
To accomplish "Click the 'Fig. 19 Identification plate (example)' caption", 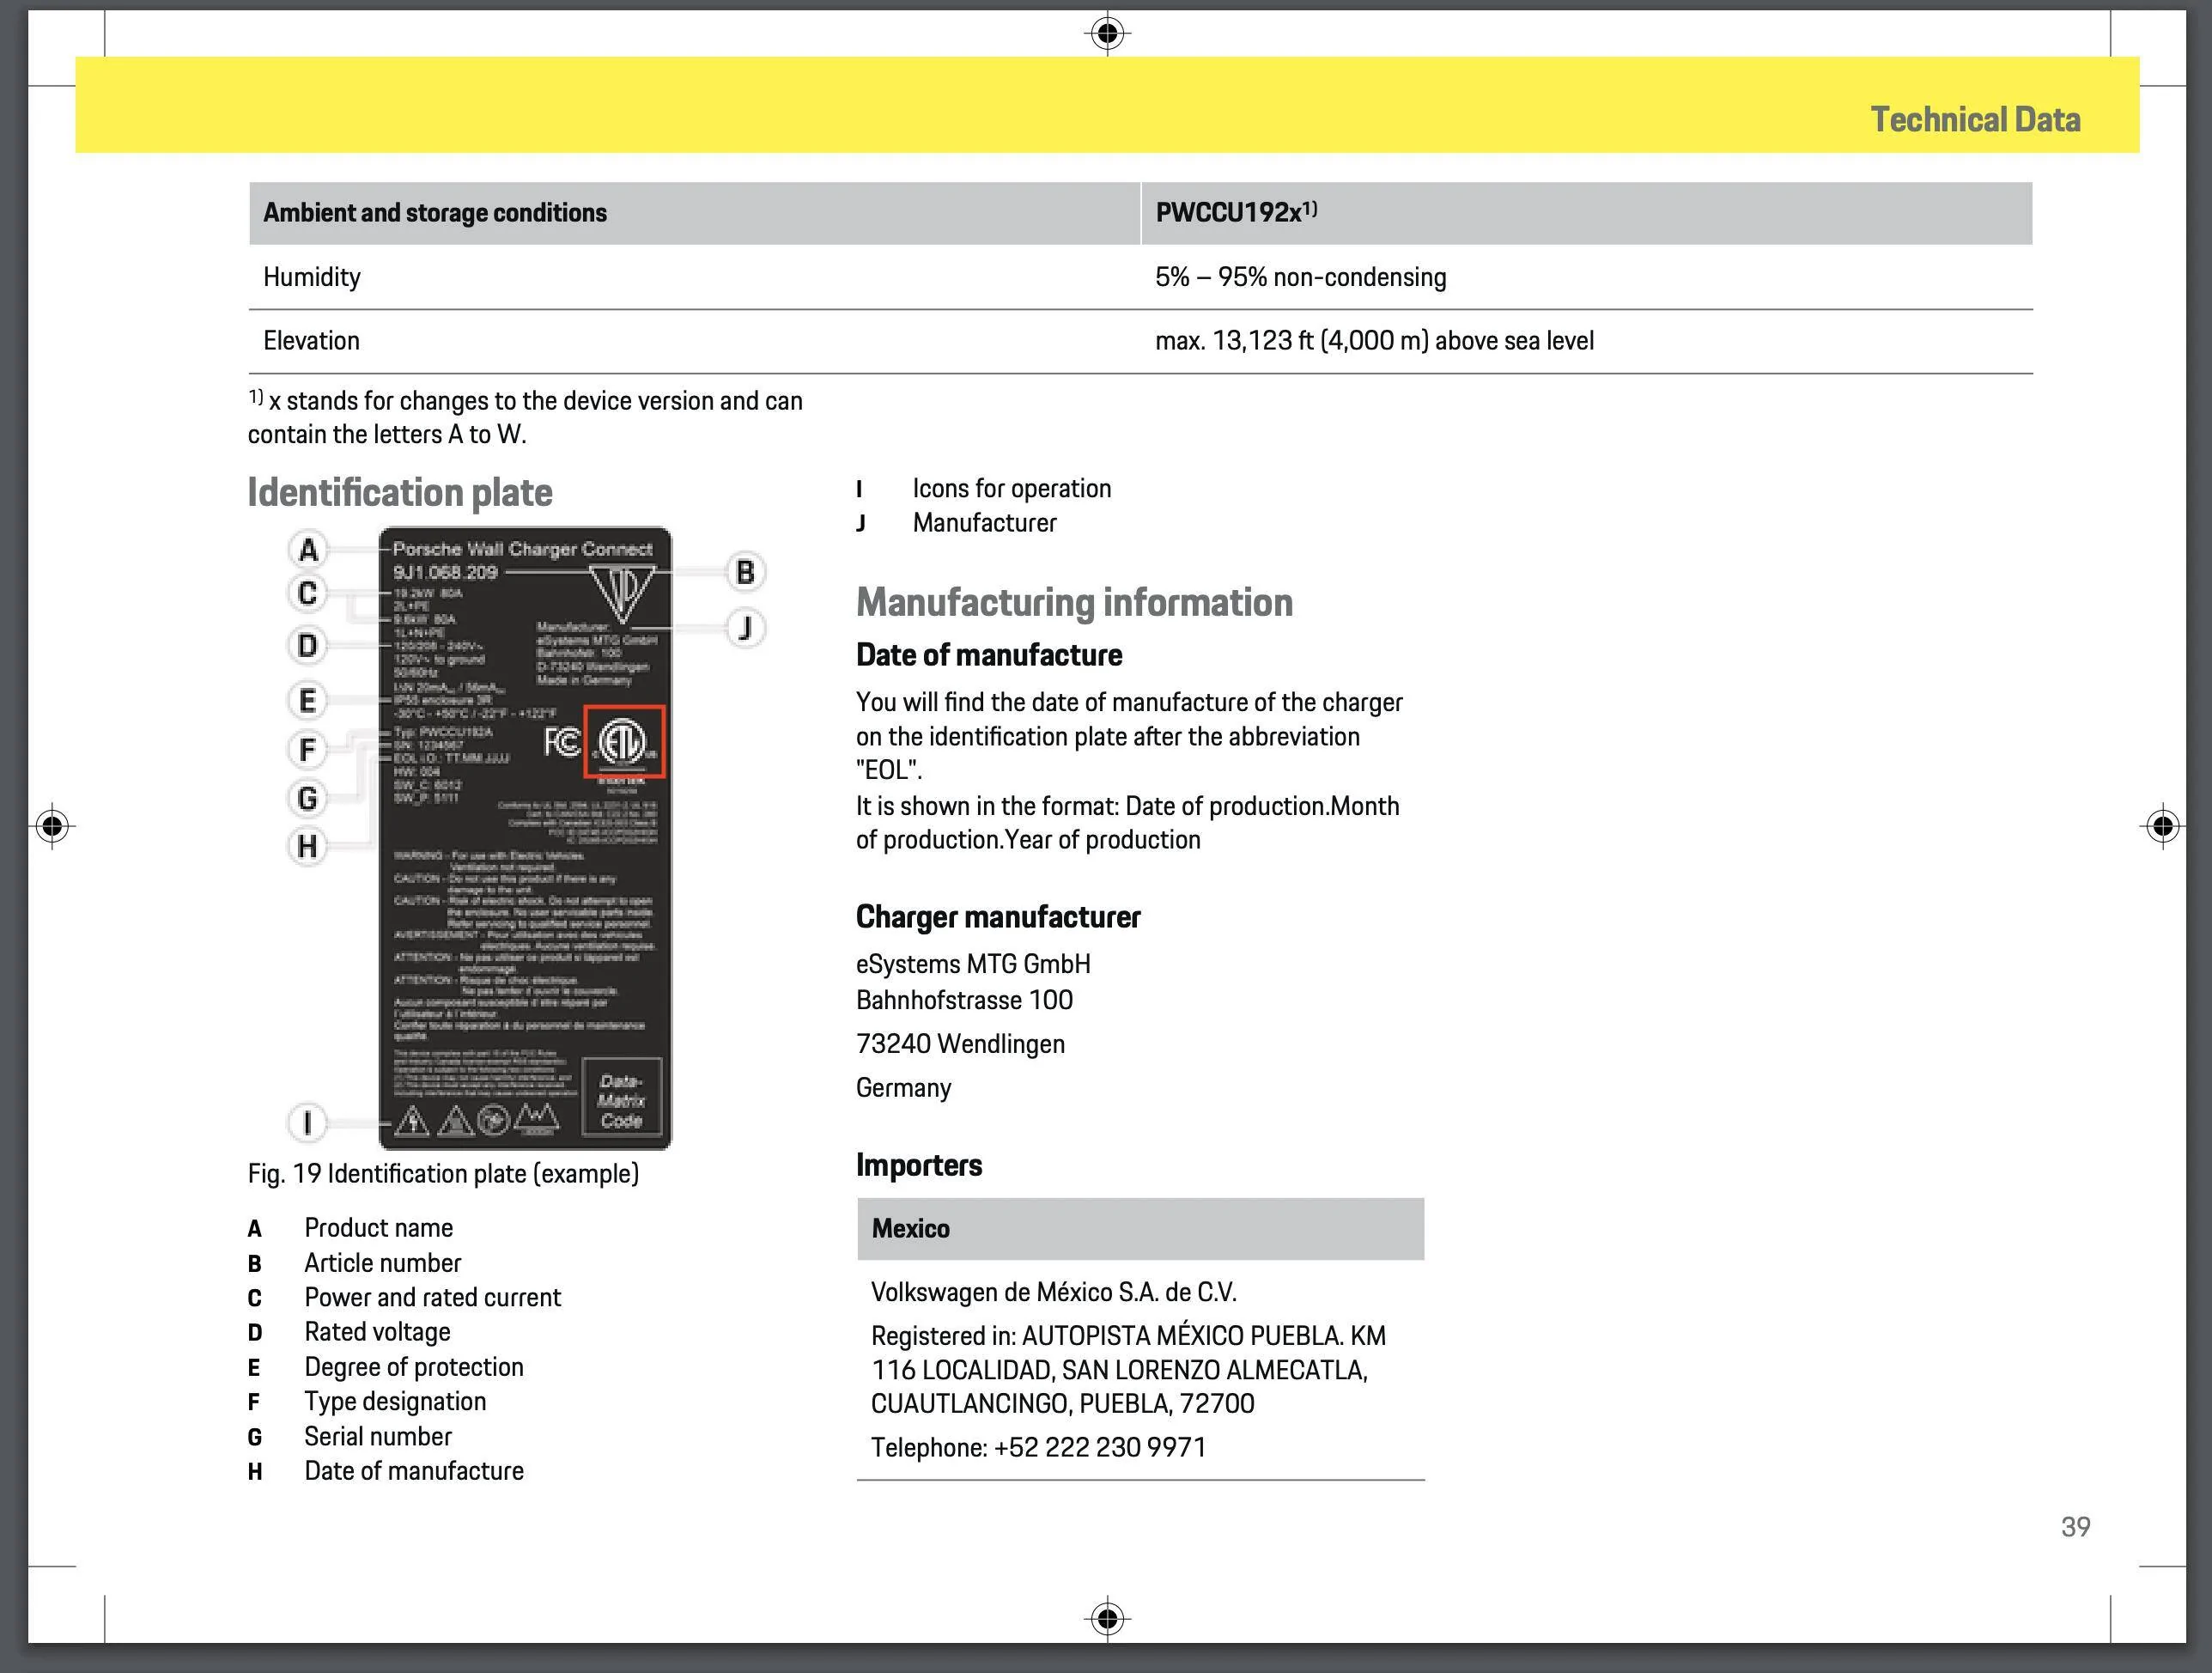I will coord(443,1173).
